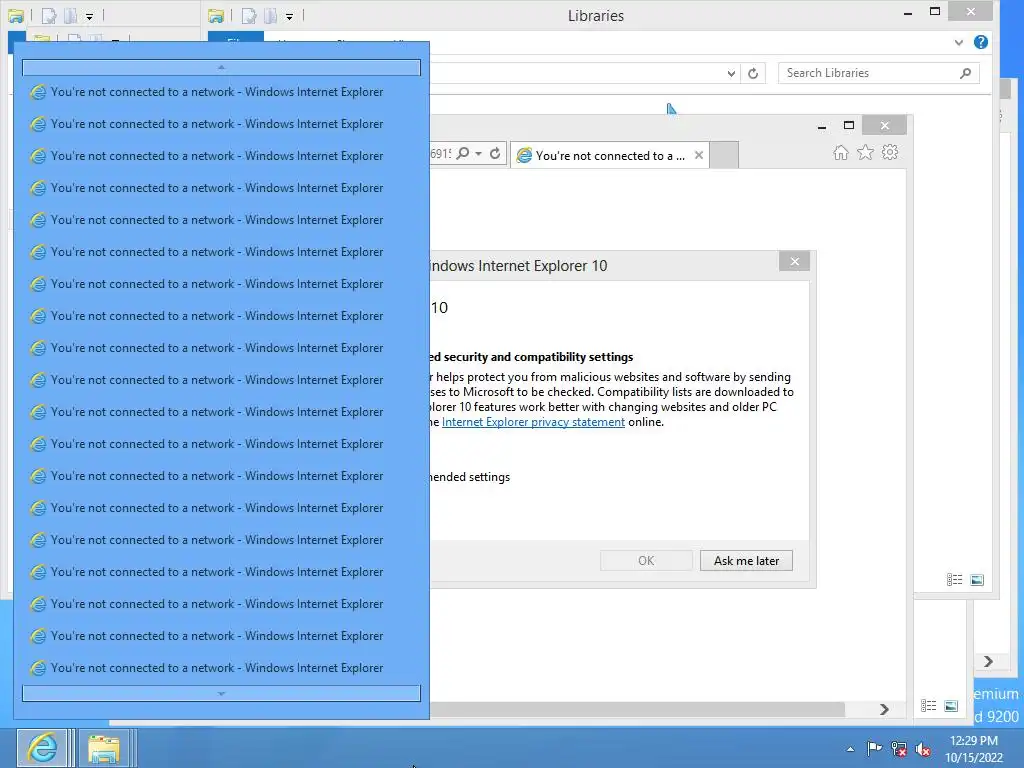Close the "You're not connected" browser tab

[x=699, y=155]
